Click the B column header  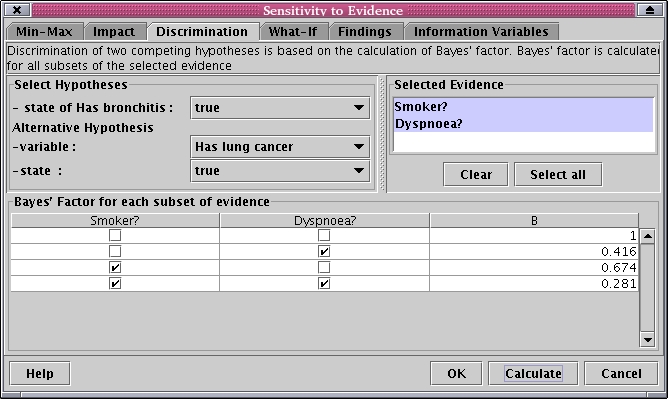coord(534,221)
